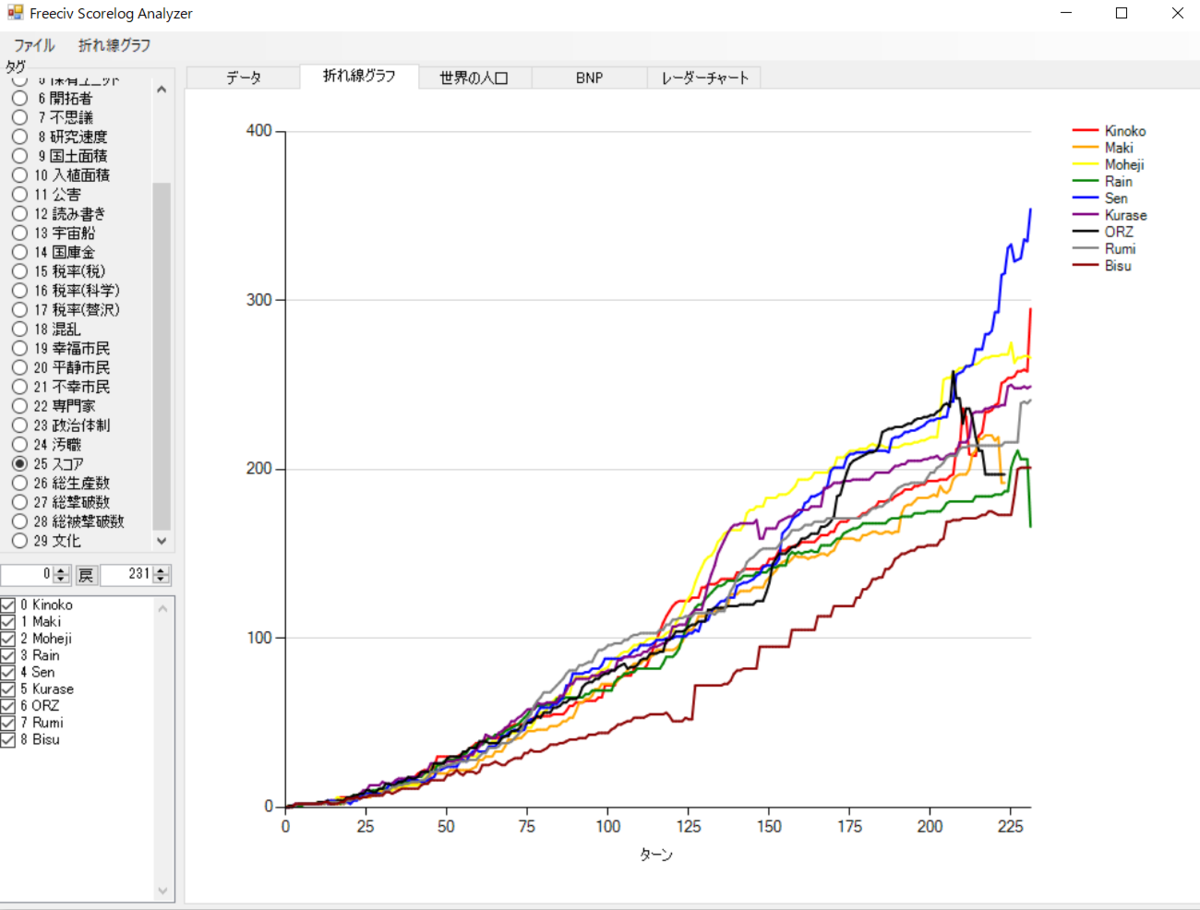Select the 20 平静市民 radio button
This screenshot has height=910, width=1200.
(19, 367)
